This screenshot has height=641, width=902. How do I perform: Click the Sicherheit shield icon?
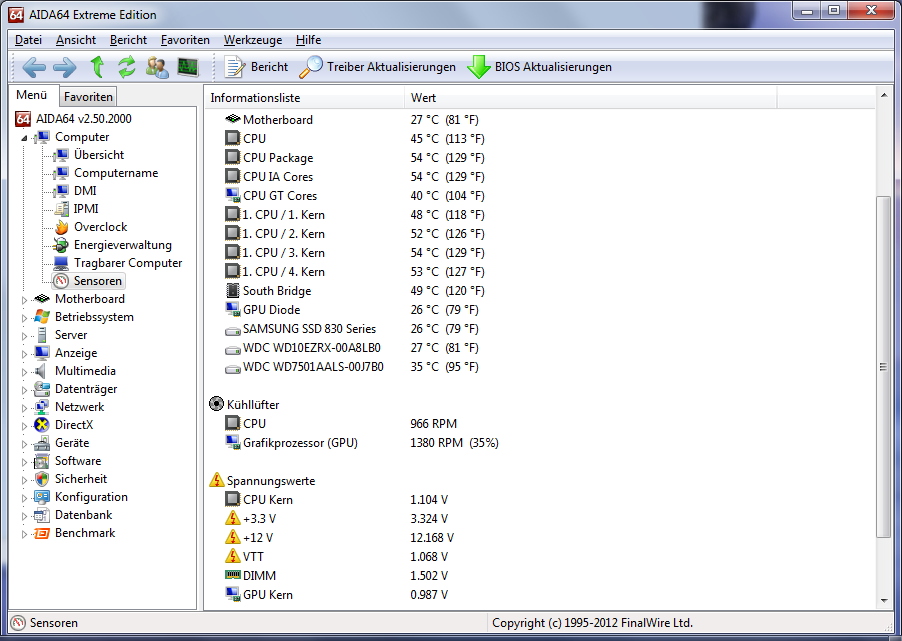[42, 479]
